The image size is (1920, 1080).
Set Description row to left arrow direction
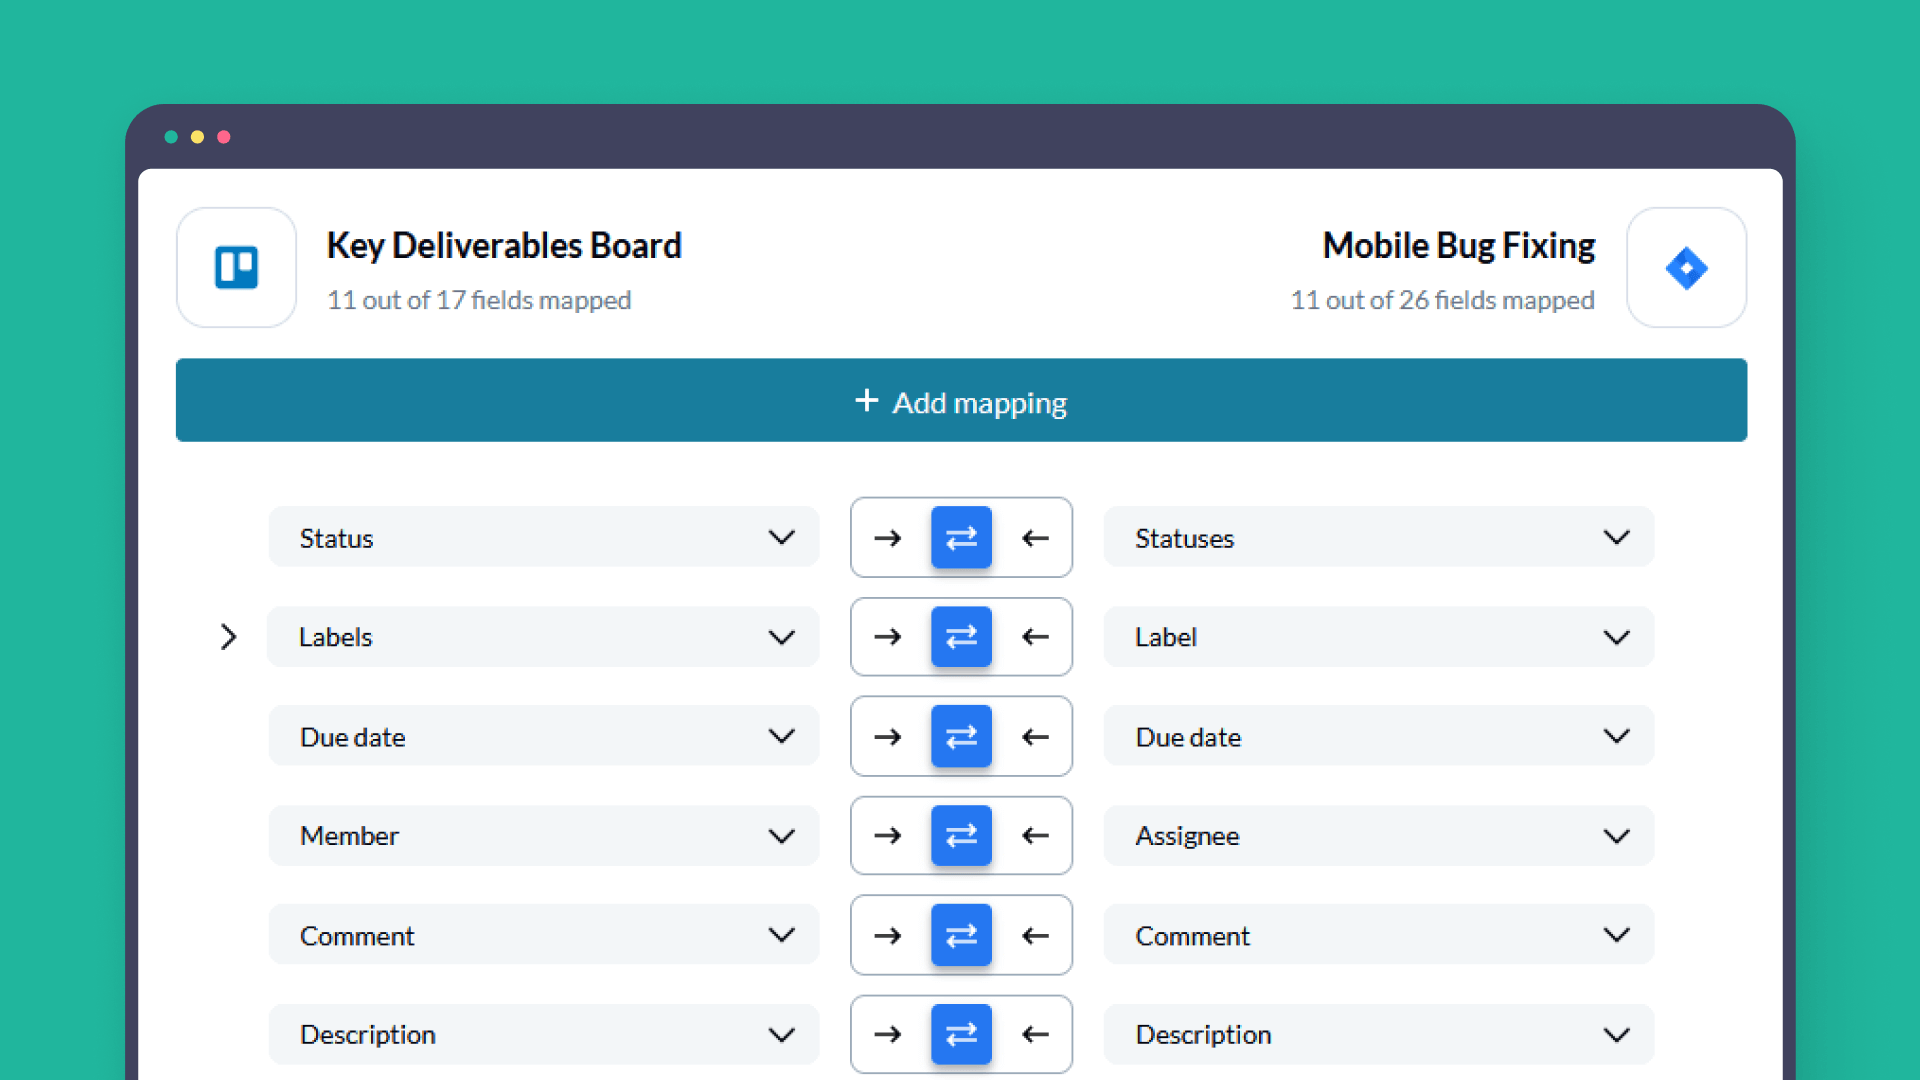1035,1034
